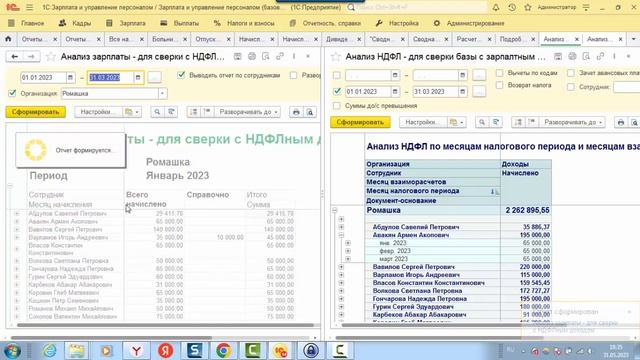This screenshot has height=360, width=640.
Task: Open the open-tabs list dropdown arrow
Action: click(633, 39)
